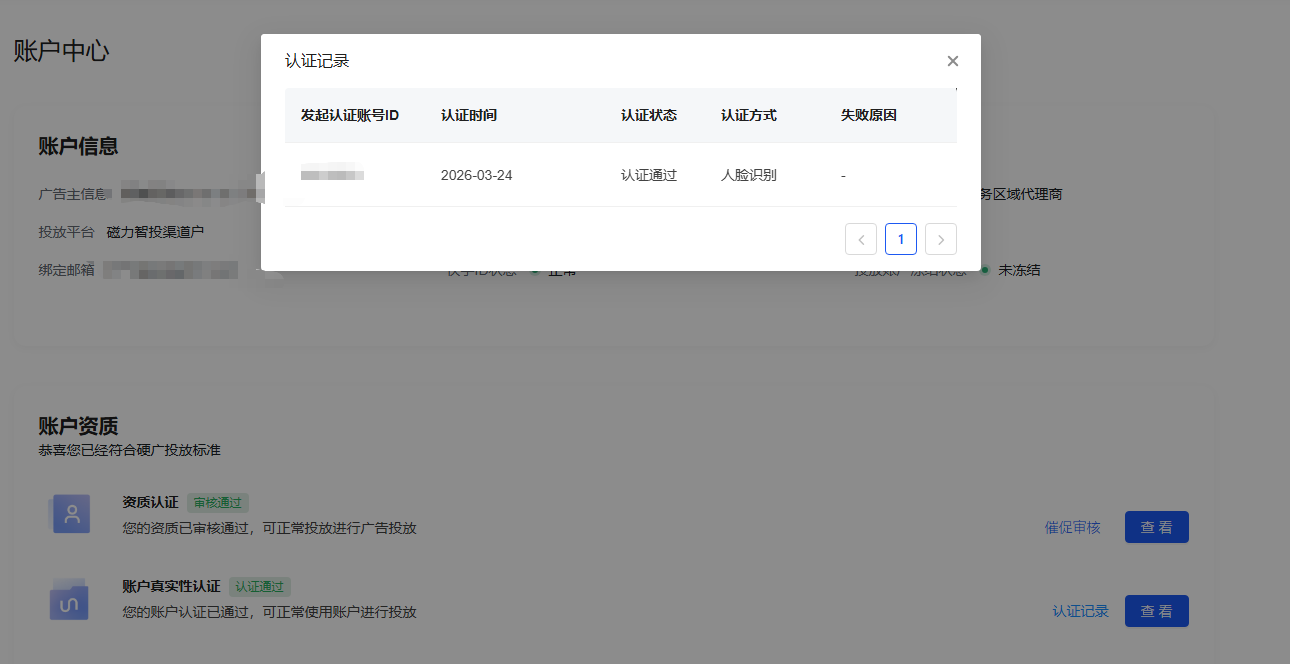Screen dimensions: 1290x664
Task: Click the 认证方式 column header
Action: (749, 115)
